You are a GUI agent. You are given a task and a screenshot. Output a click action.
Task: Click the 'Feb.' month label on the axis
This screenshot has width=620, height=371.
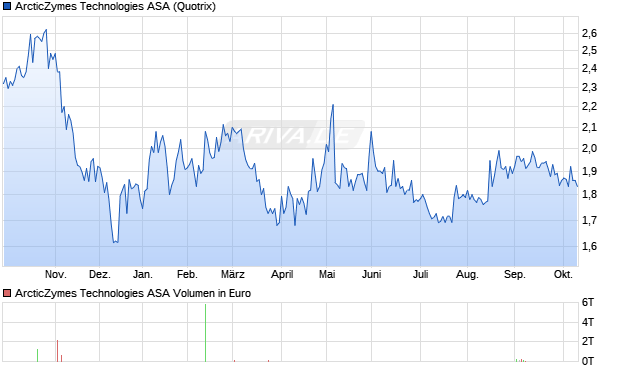[187, 274]
